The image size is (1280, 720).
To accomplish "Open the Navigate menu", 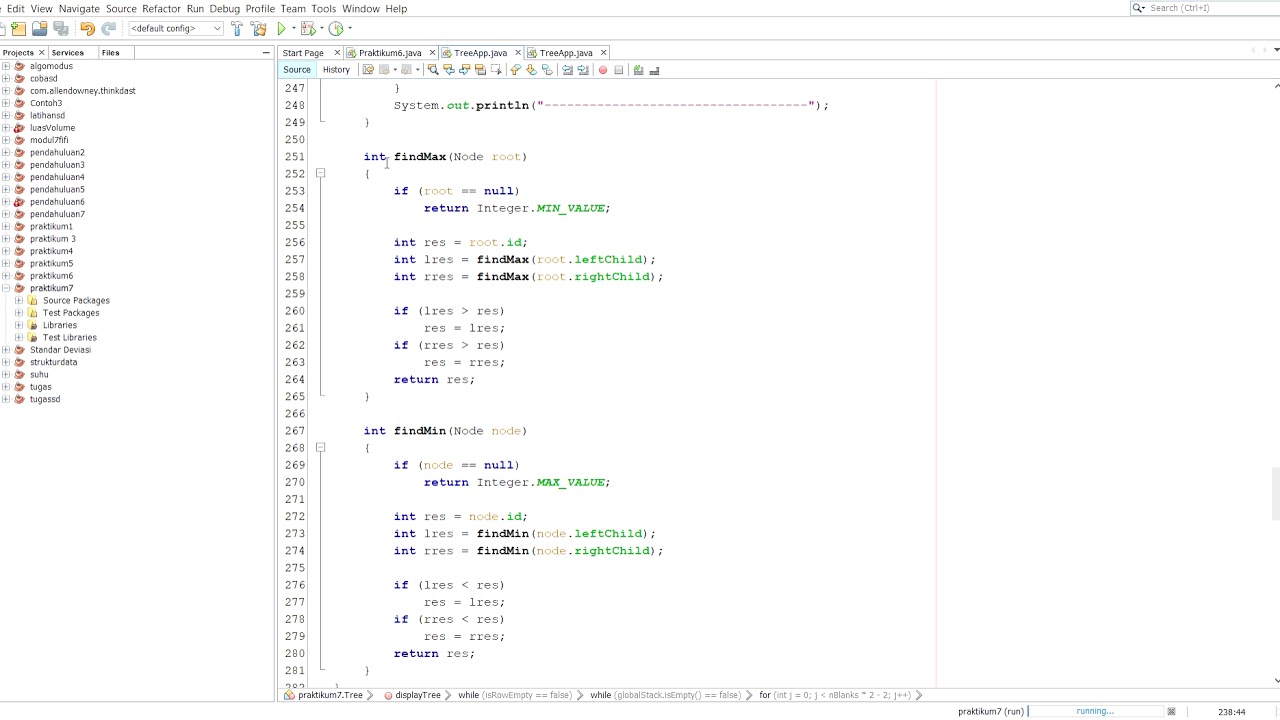I will tap(79, 8).
